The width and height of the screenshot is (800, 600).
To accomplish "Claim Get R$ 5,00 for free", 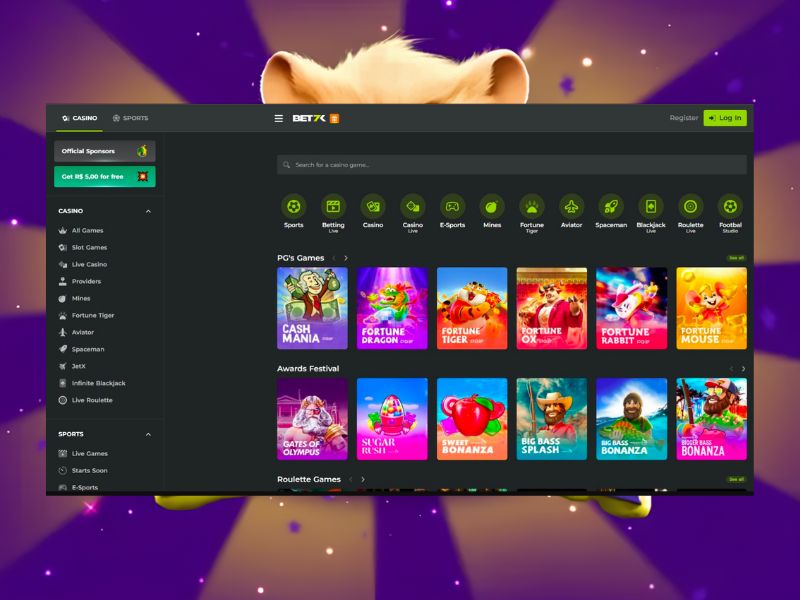I will pyautogui.click(x=105, y=177).
